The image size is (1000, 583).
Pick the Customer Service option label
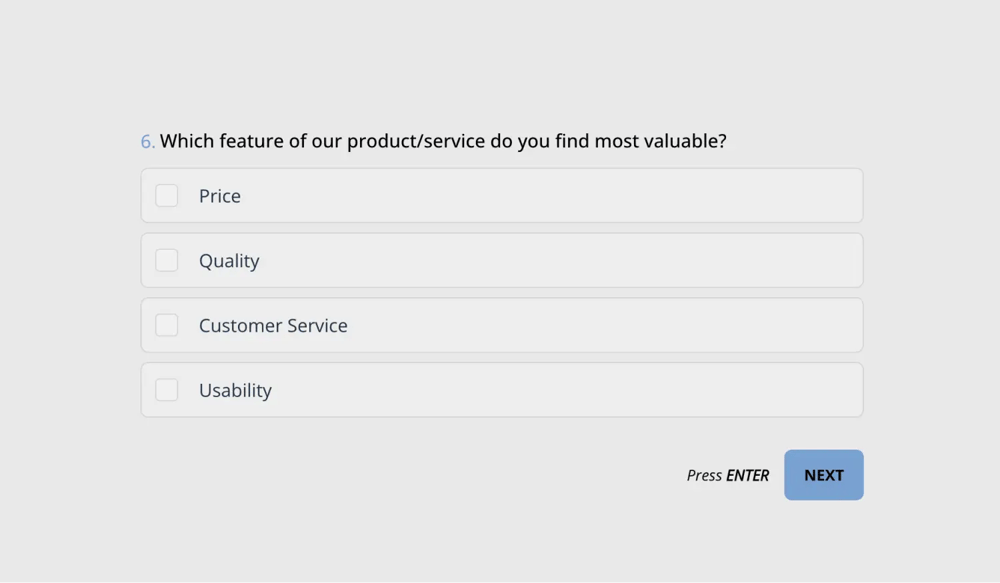pyautogui.click(x=273, y=326)
